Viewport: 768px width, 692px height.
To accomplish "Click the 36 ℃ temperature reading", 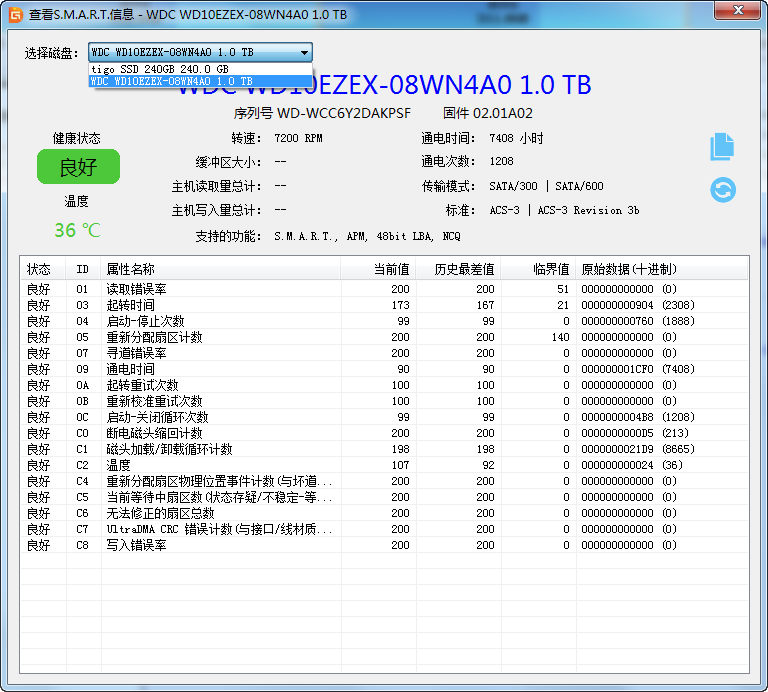I will point(77,230).
